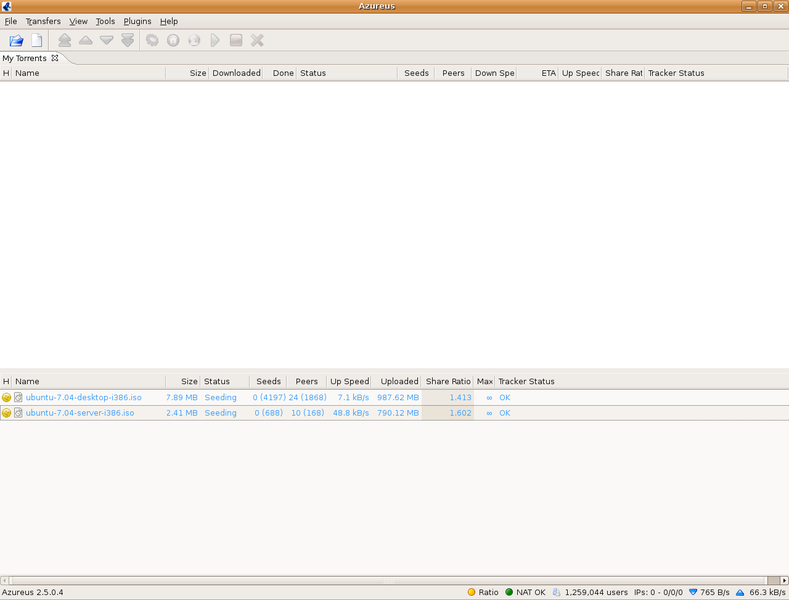Click the globe-like toolbar icon before Start

[194, 40]
